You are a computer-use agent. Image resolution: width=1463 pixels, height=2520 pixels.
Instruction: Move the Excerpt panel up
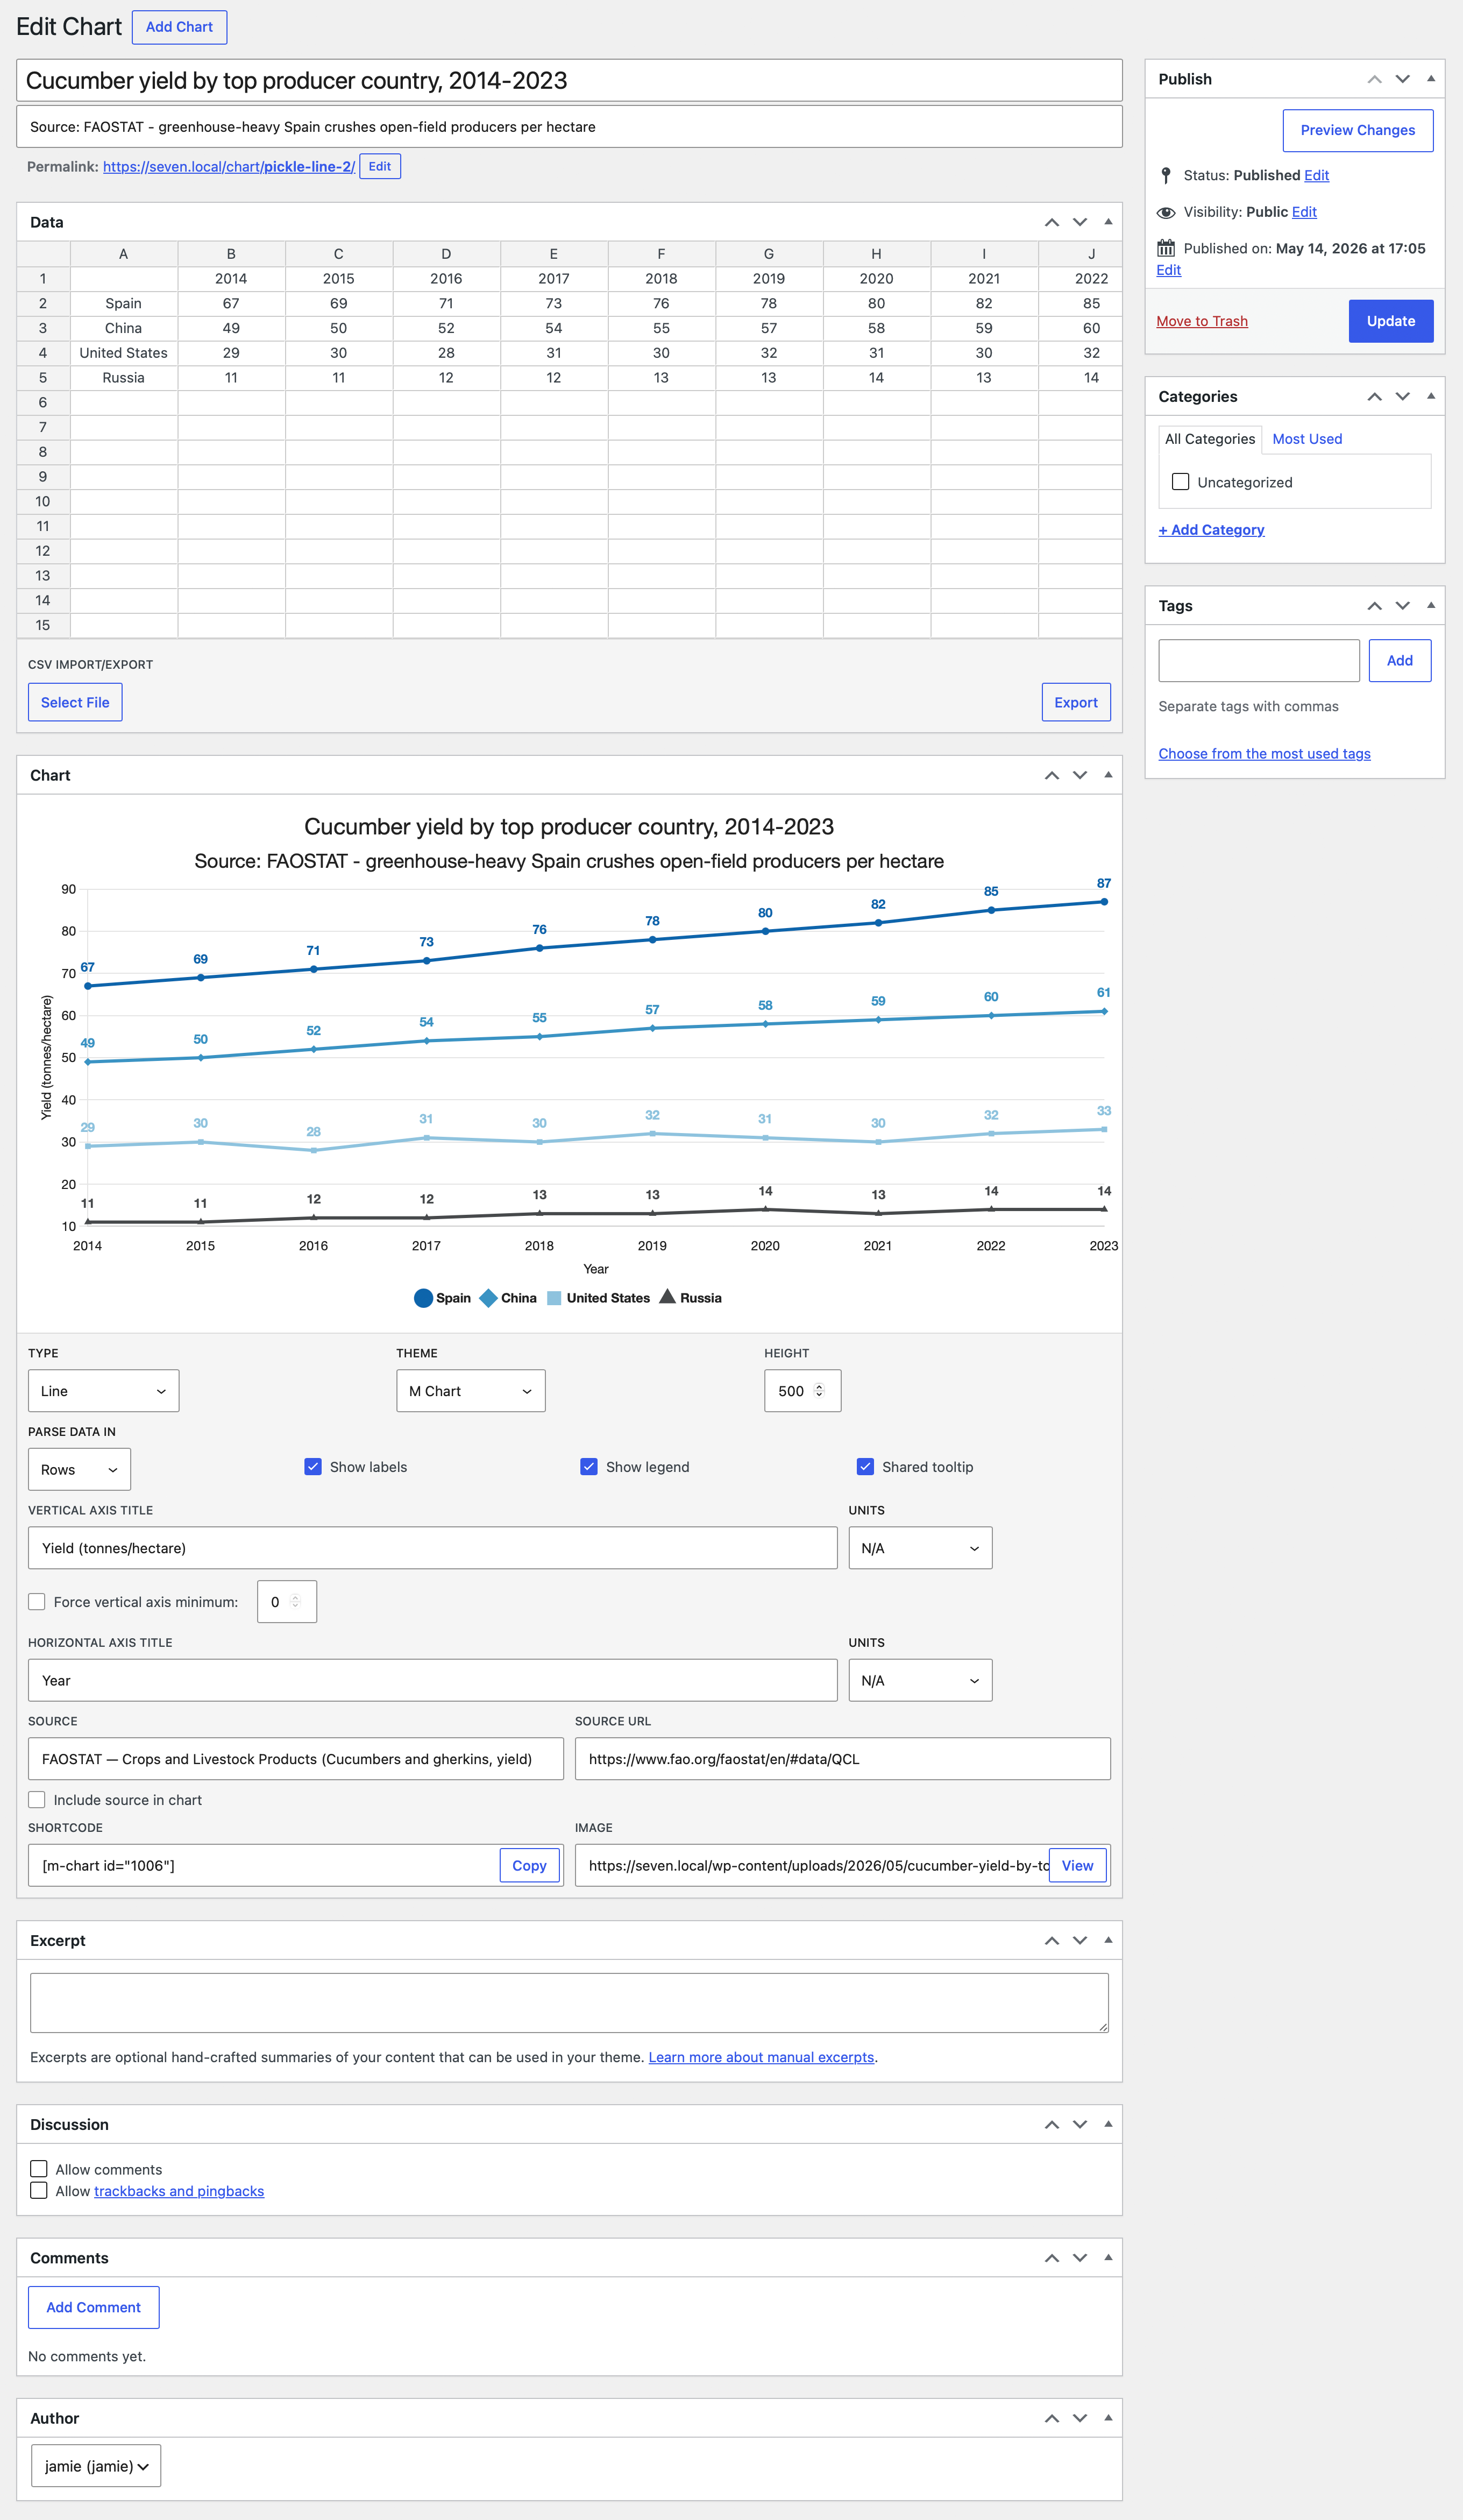1051,1940
